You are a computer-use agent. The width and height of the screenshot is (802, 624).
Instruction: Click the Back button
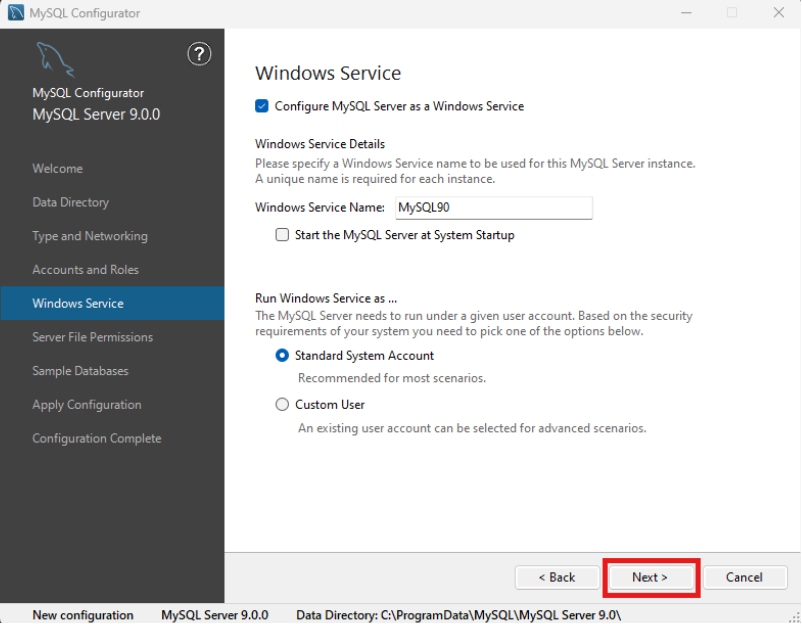point(557,577)
